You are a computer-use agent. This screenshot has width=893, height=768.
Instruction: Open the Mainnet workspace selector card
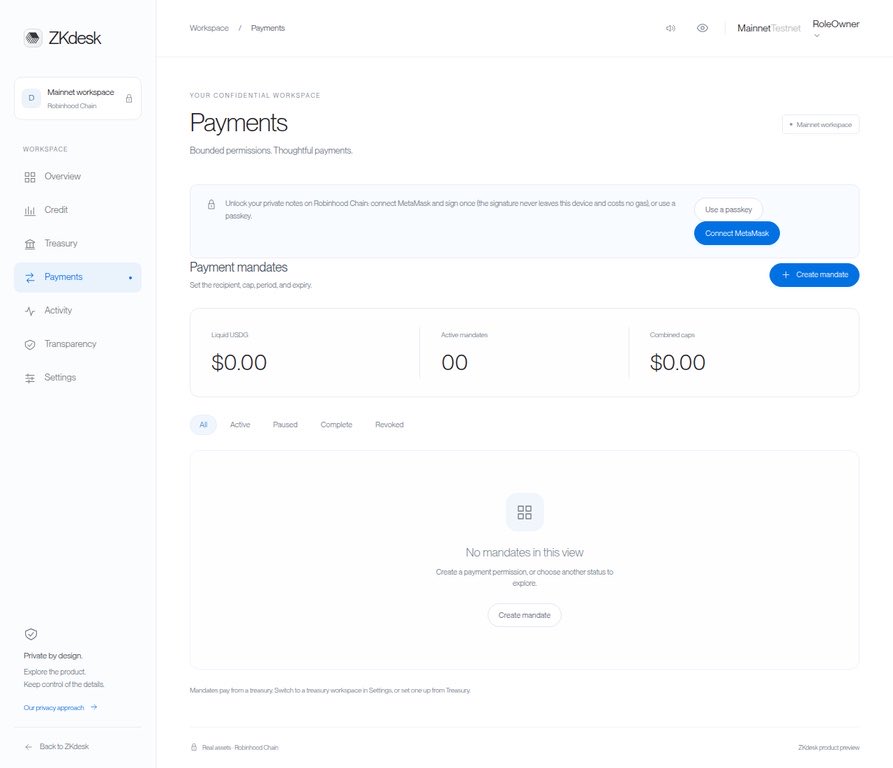[78, 98]
